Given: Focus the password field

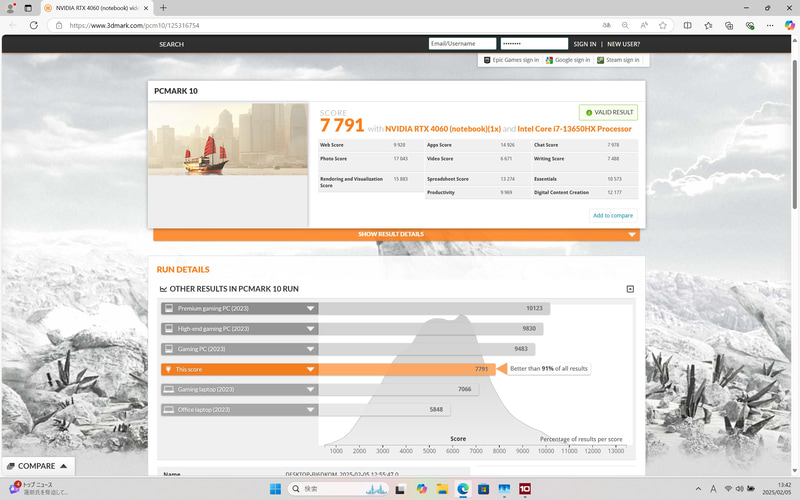Looking at the screenshot, I should pos(534,44).
